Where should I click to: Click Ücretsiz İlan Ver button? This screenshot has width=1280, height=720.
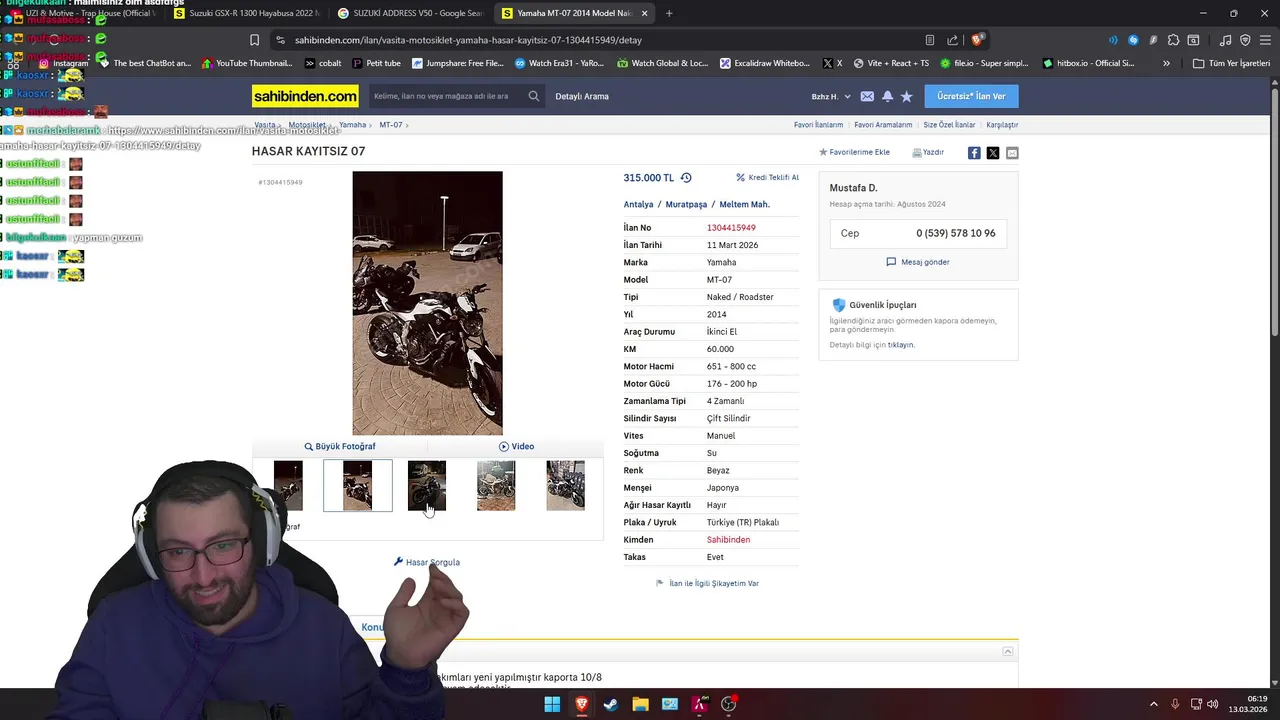pyautogui.click(x=971, y=96)
